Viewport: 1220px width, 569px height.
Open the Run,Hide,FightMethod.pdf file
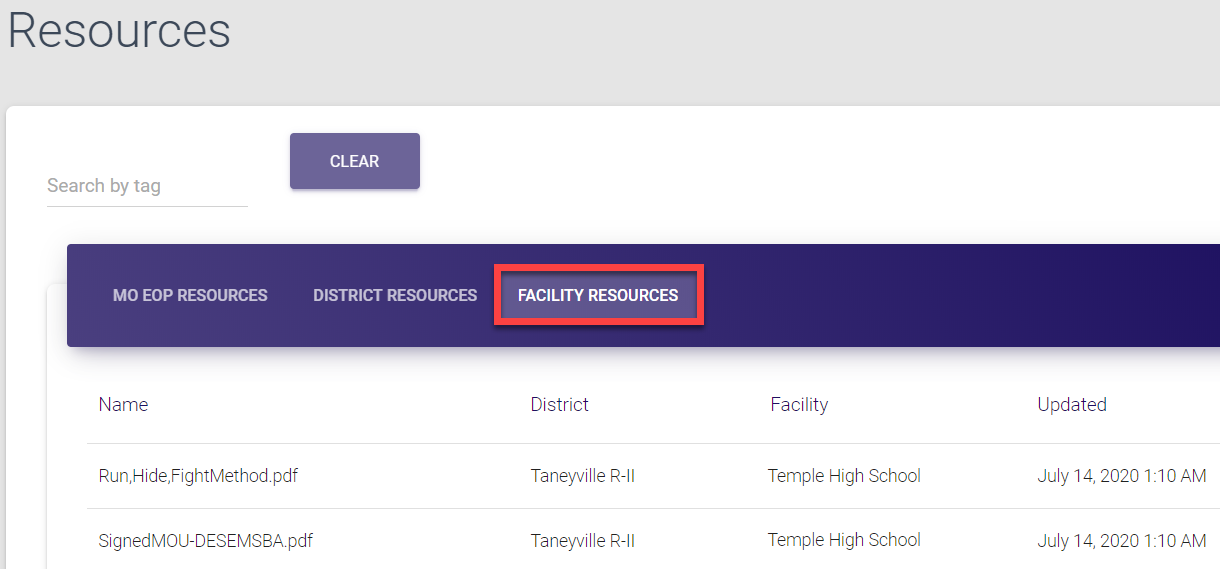(x=198, y=476)
